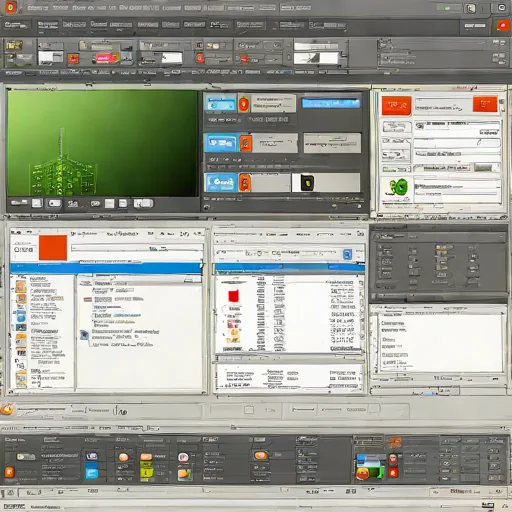
Task: Select the green tower preview image
Action: point(102,143)
